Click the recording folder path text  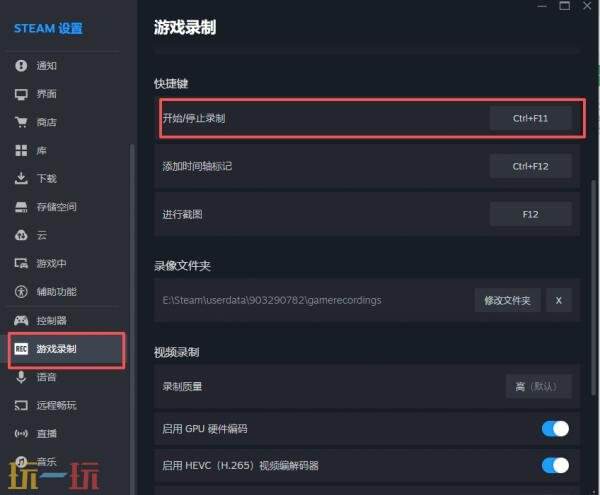coord(272,300)
